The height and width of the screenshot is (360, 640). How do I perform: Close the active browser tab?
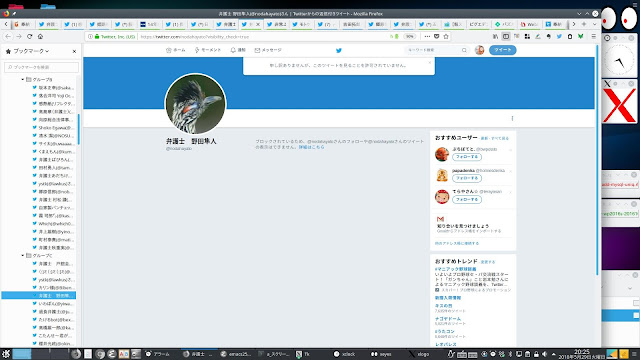258,24
